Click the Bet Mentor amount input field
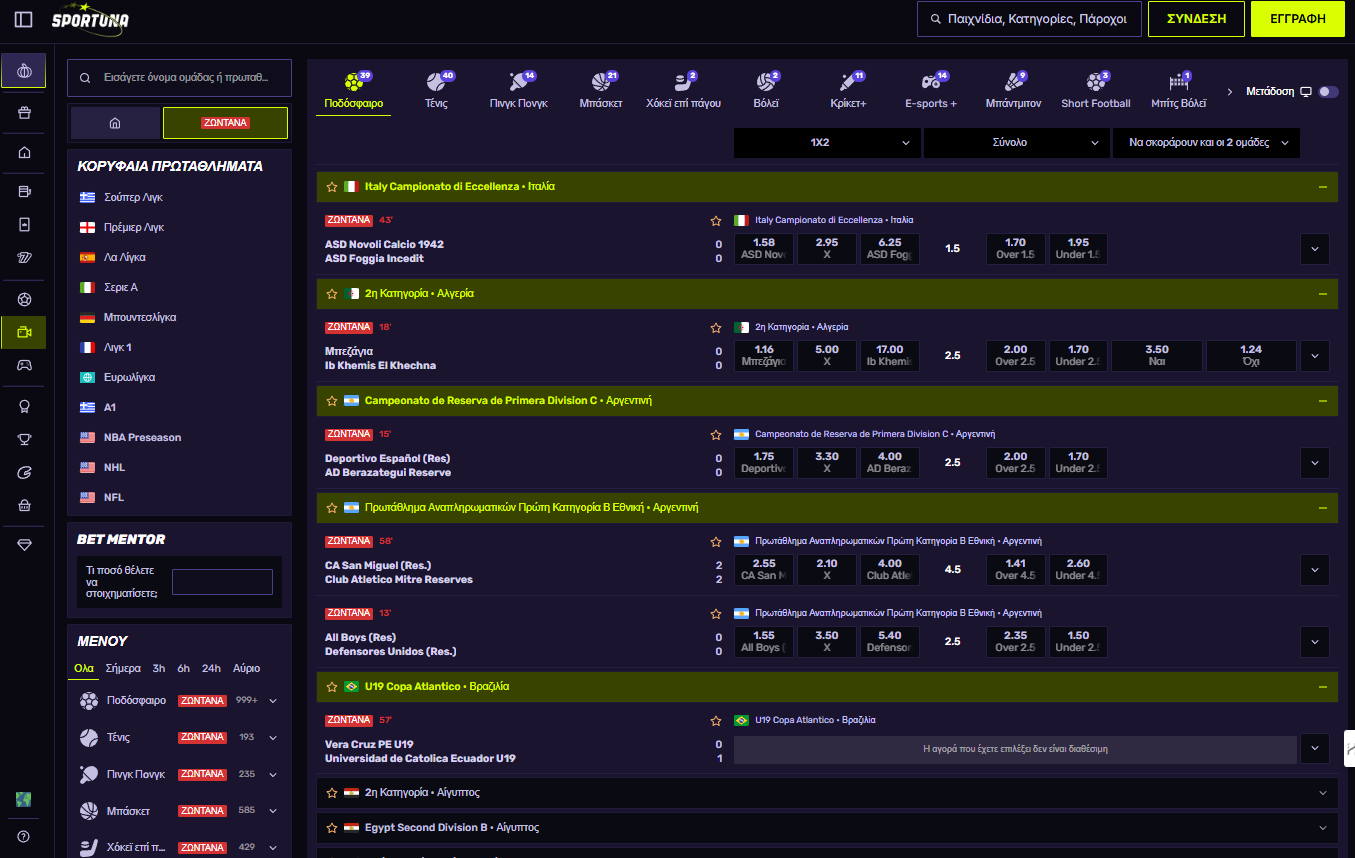This screenshot has width=1355, height=858. 222,582
